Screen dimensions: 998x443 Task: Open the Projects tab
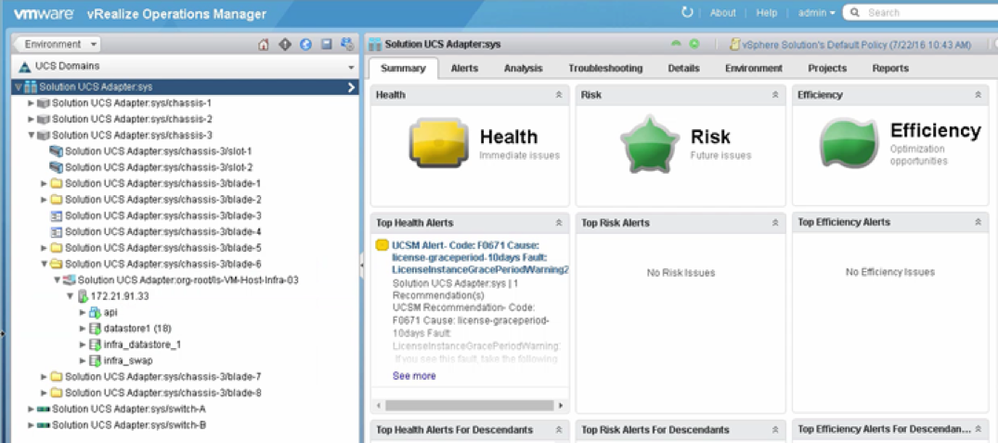[x=827, y=68]
